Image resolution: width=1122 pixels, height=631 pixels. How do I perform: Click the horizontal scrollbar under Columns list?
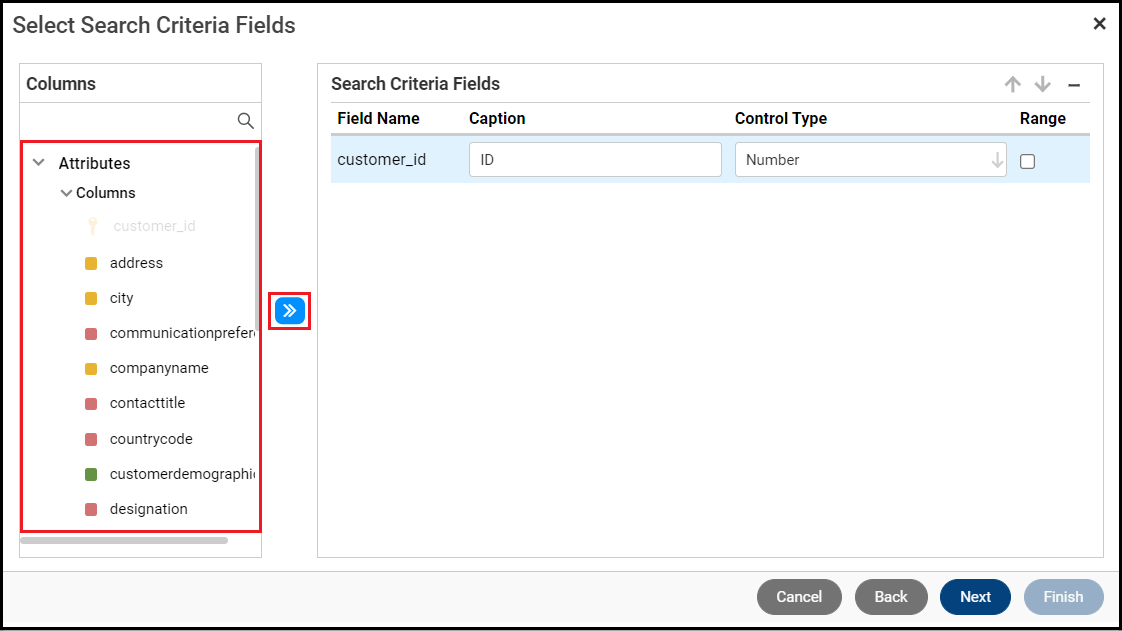[124, 541]
